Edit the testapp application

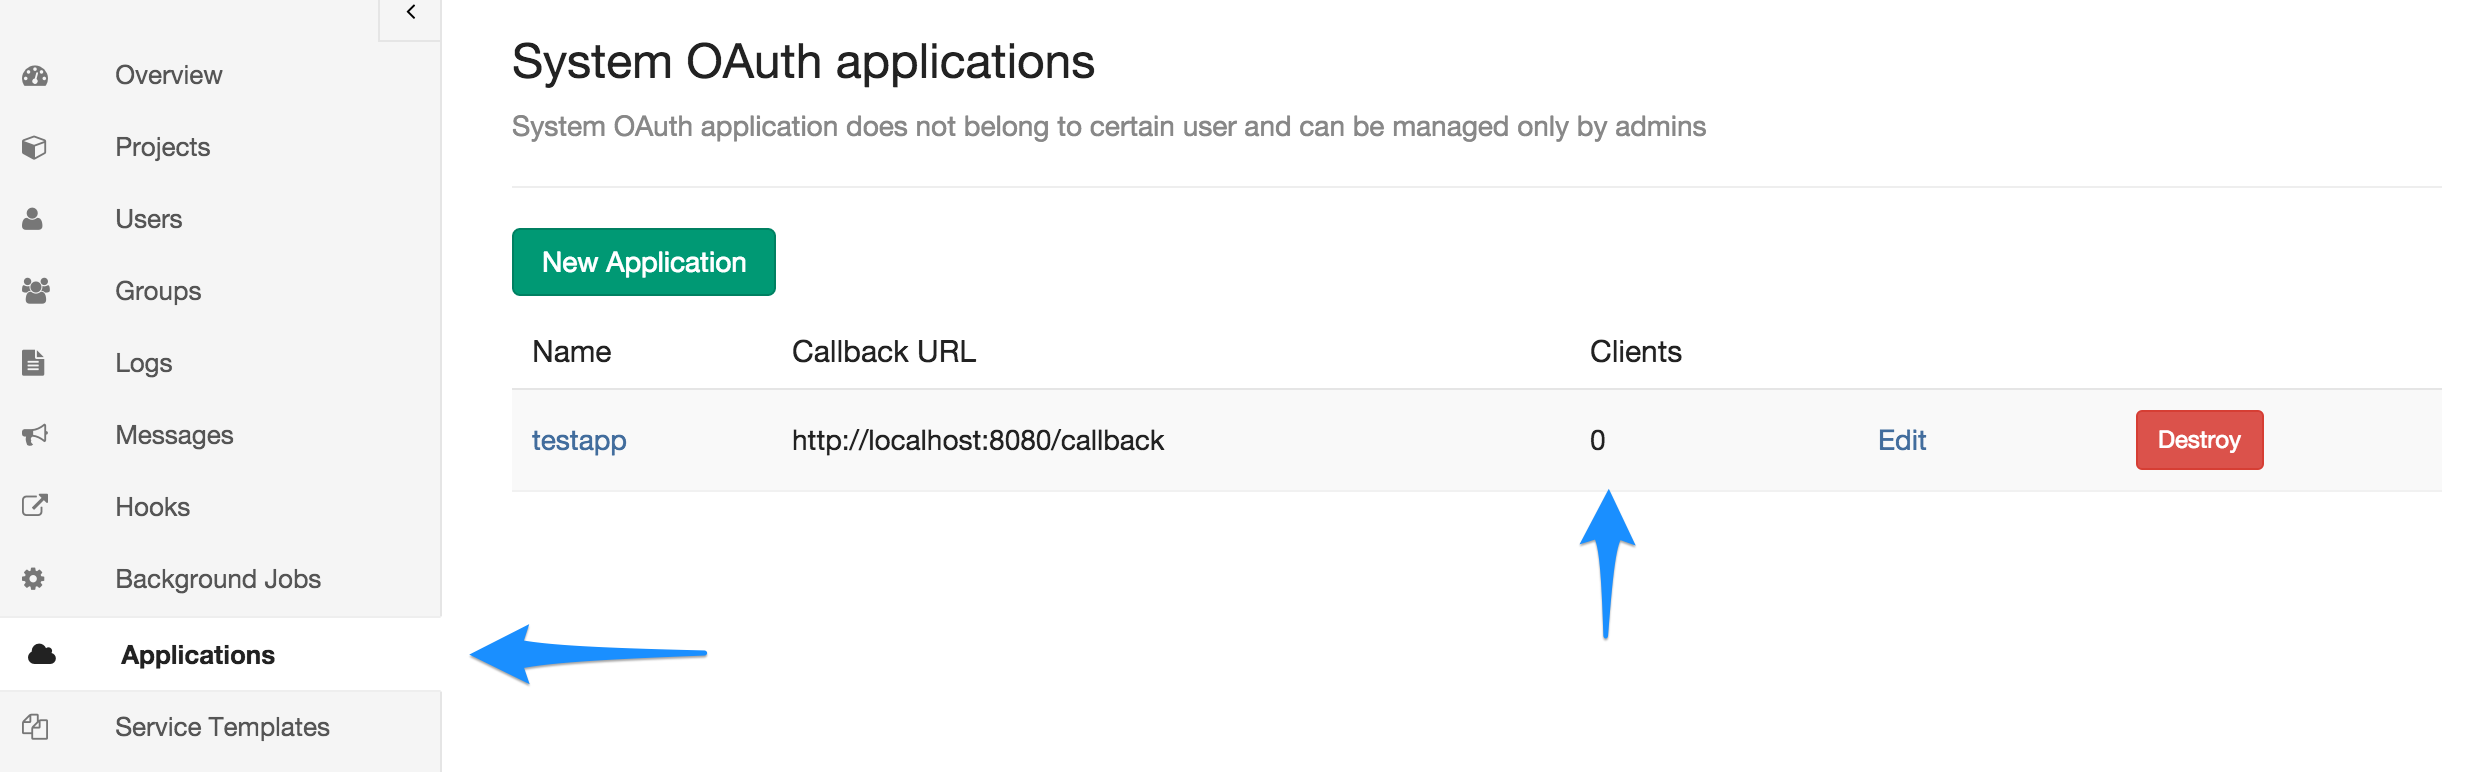[x=1901, y=440]
